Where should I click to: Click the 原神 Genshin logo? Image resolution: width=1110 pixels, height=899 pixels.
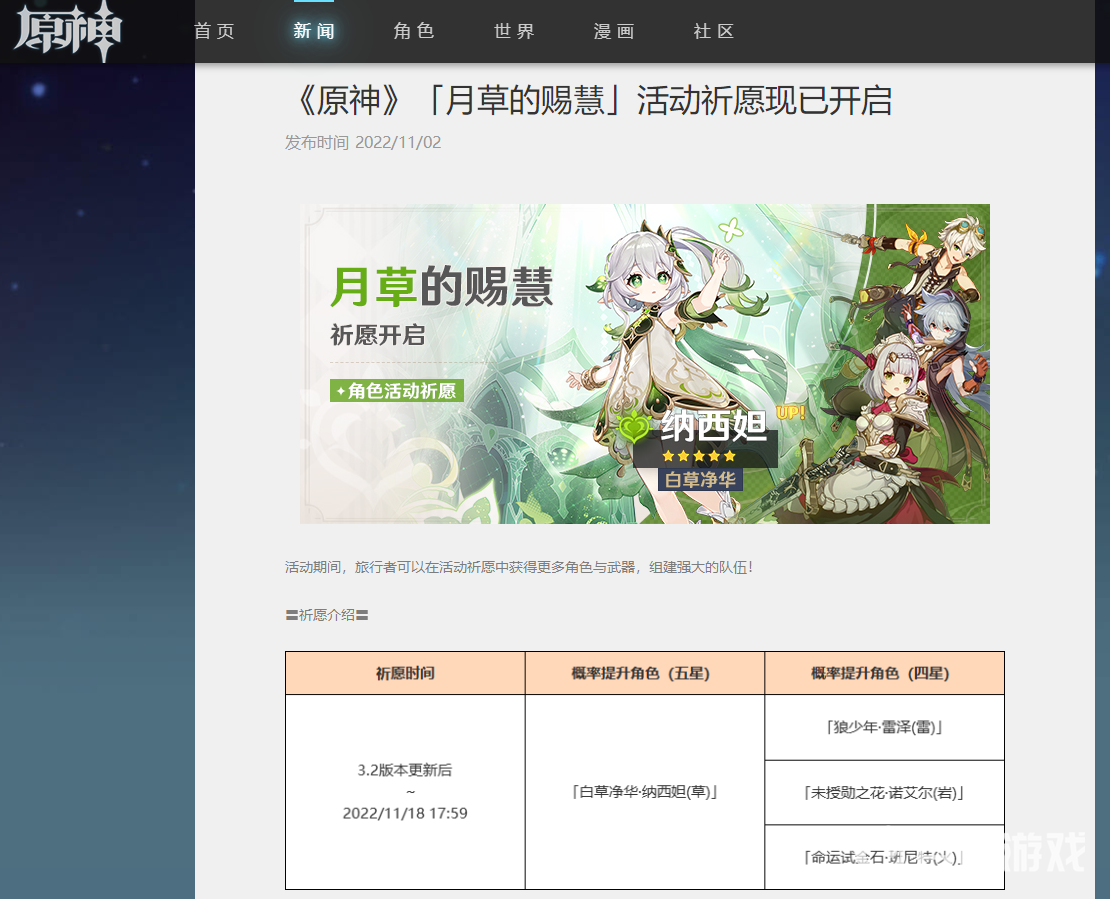(x=68, y=31)
